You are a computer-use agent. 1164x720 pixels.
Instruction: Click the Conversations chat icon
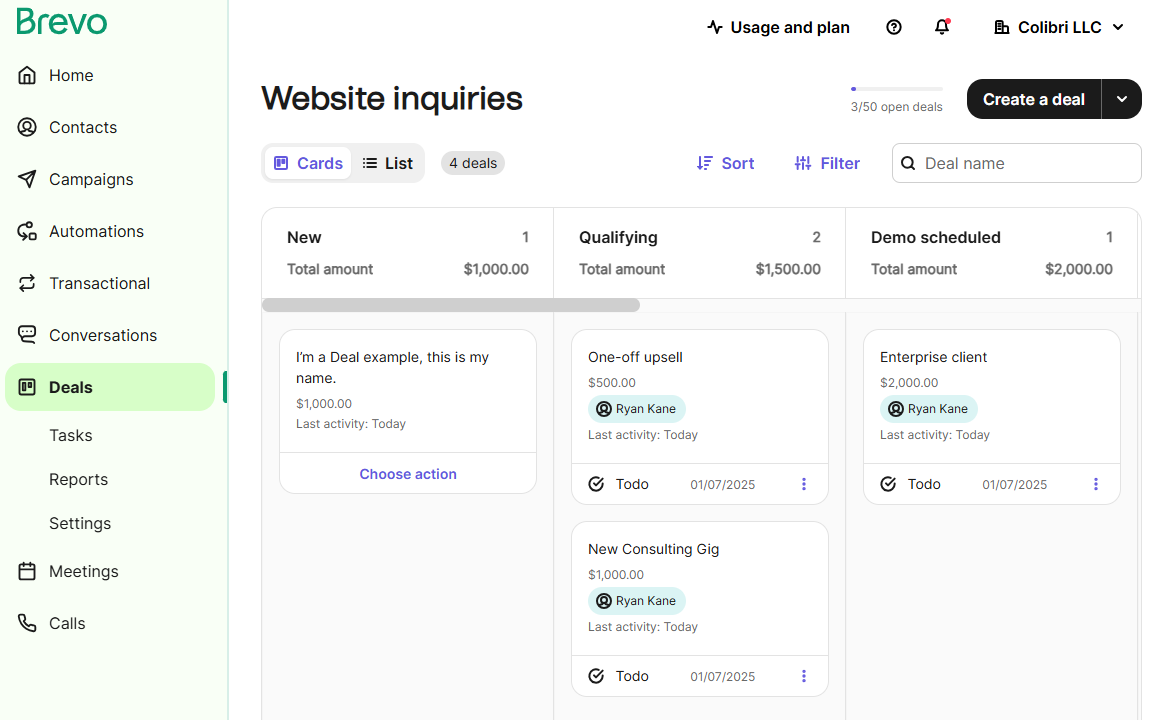[x=27, y=335]
